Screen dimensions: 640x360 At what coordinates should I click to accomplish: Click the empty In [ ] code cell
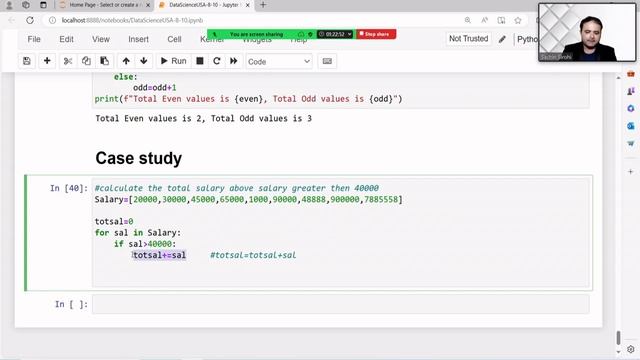point(341,304)
